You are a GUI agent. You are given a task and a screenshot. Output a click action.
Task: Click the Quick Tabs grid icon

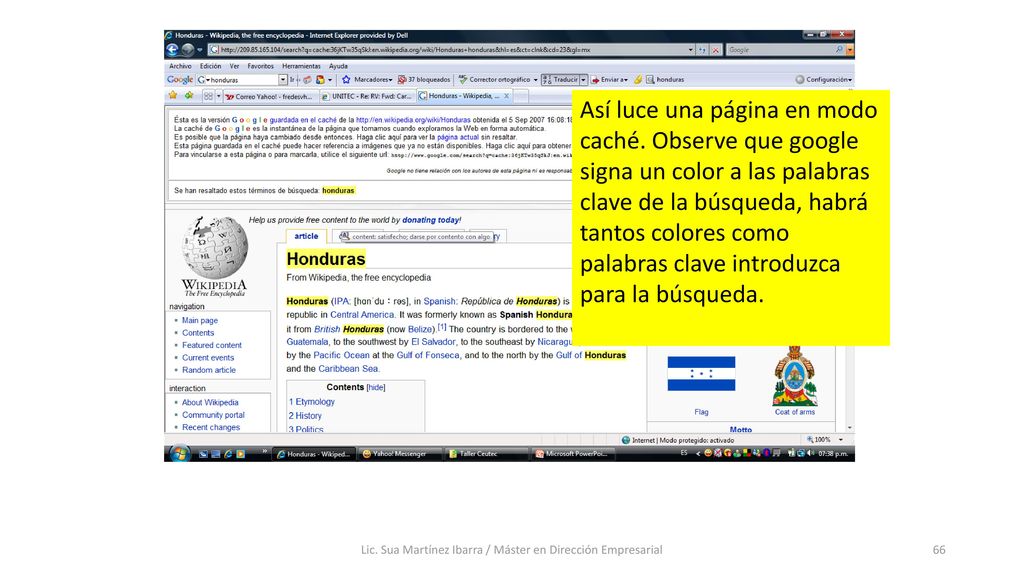(x=208, y=96)
